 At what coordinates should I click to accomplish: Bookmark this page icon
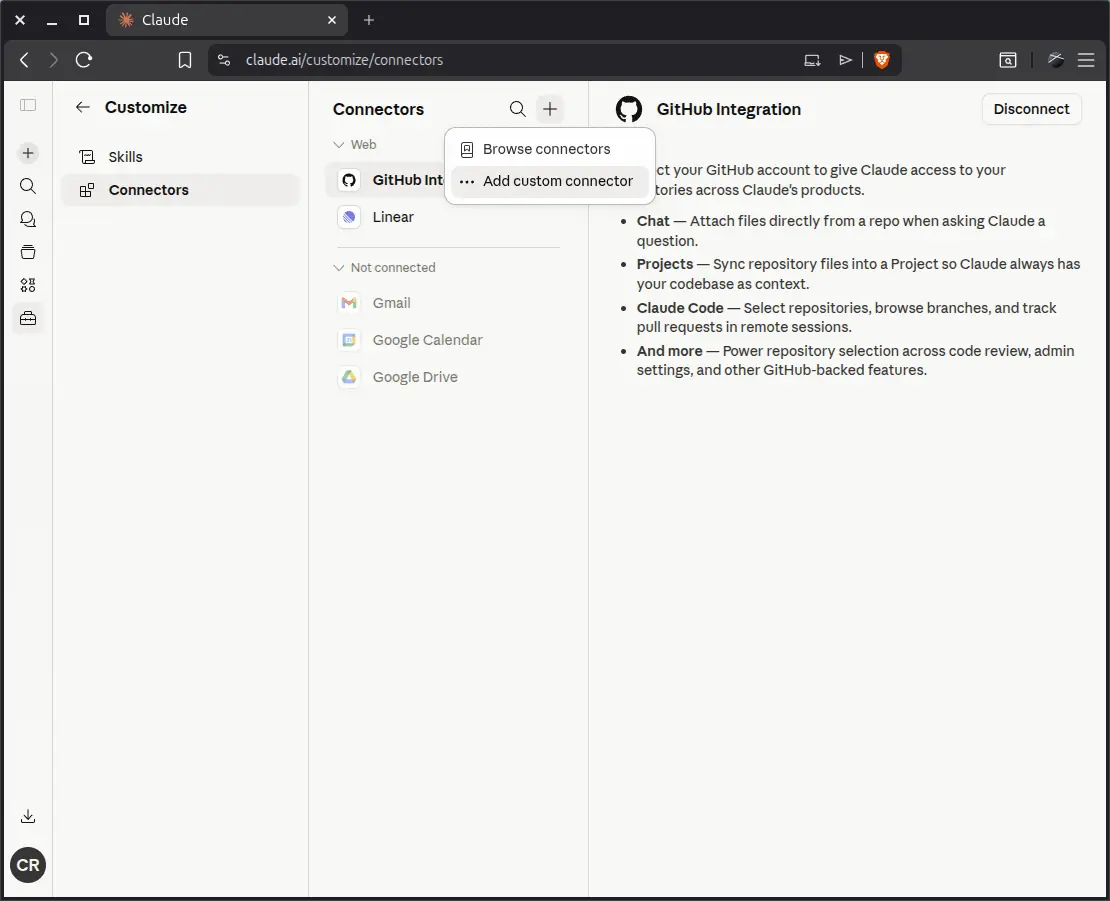(185, 60)
